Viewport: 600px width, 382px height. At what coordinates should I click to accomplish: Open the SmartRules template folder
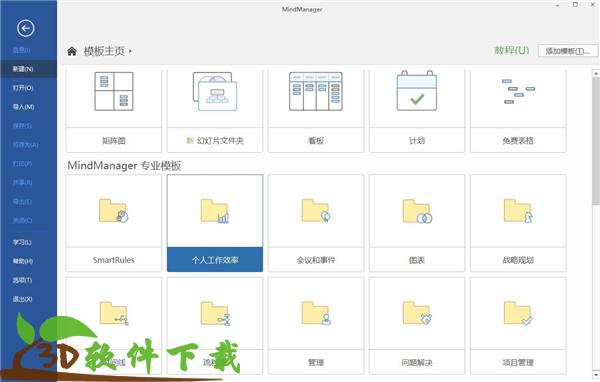click(x=114, y=223)
